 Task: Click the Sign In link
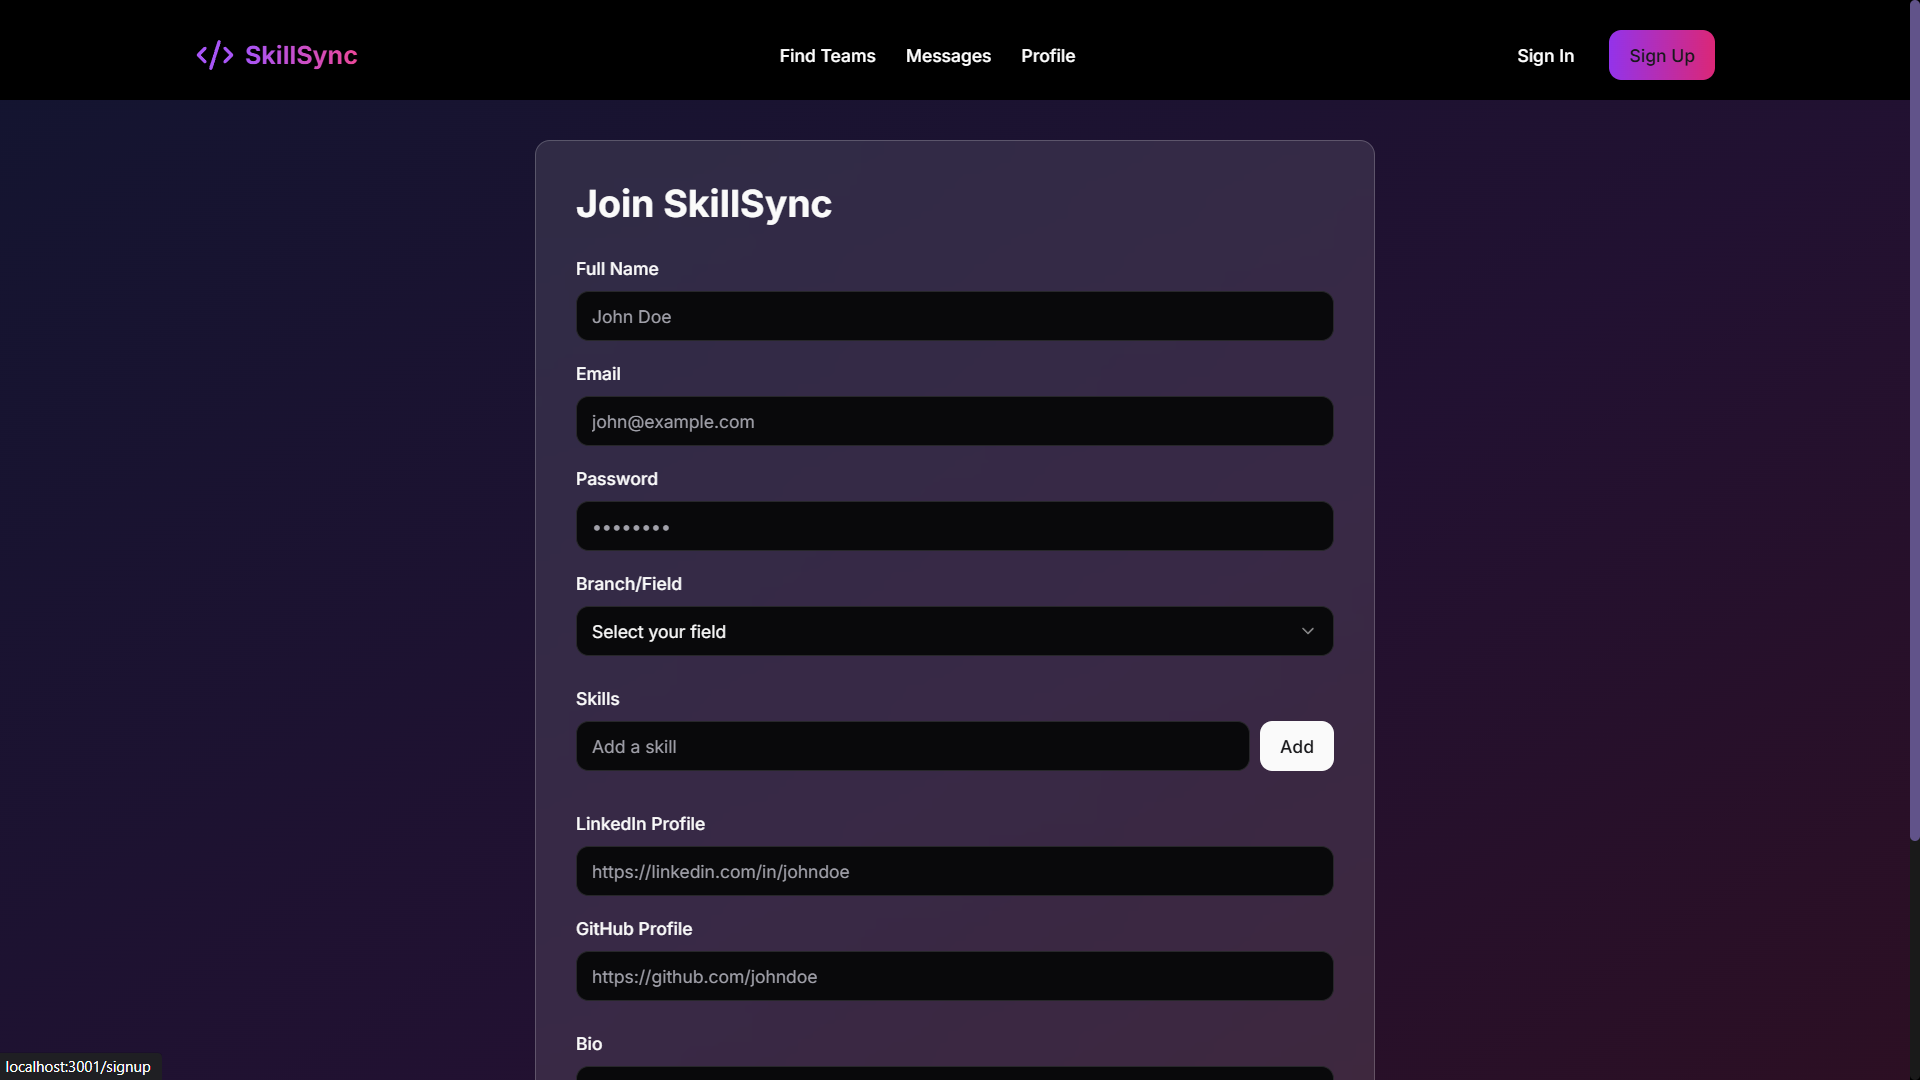(x=1545, y=56)
